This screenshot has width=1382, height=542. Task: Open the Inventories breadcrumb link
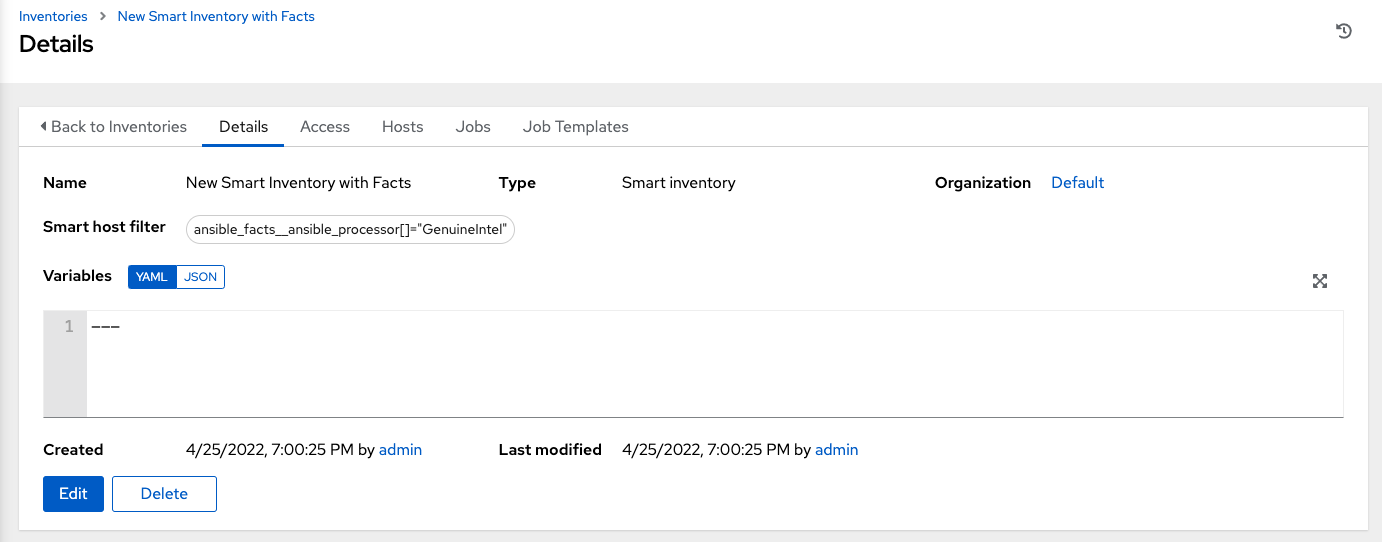click(x=53, y=16)
